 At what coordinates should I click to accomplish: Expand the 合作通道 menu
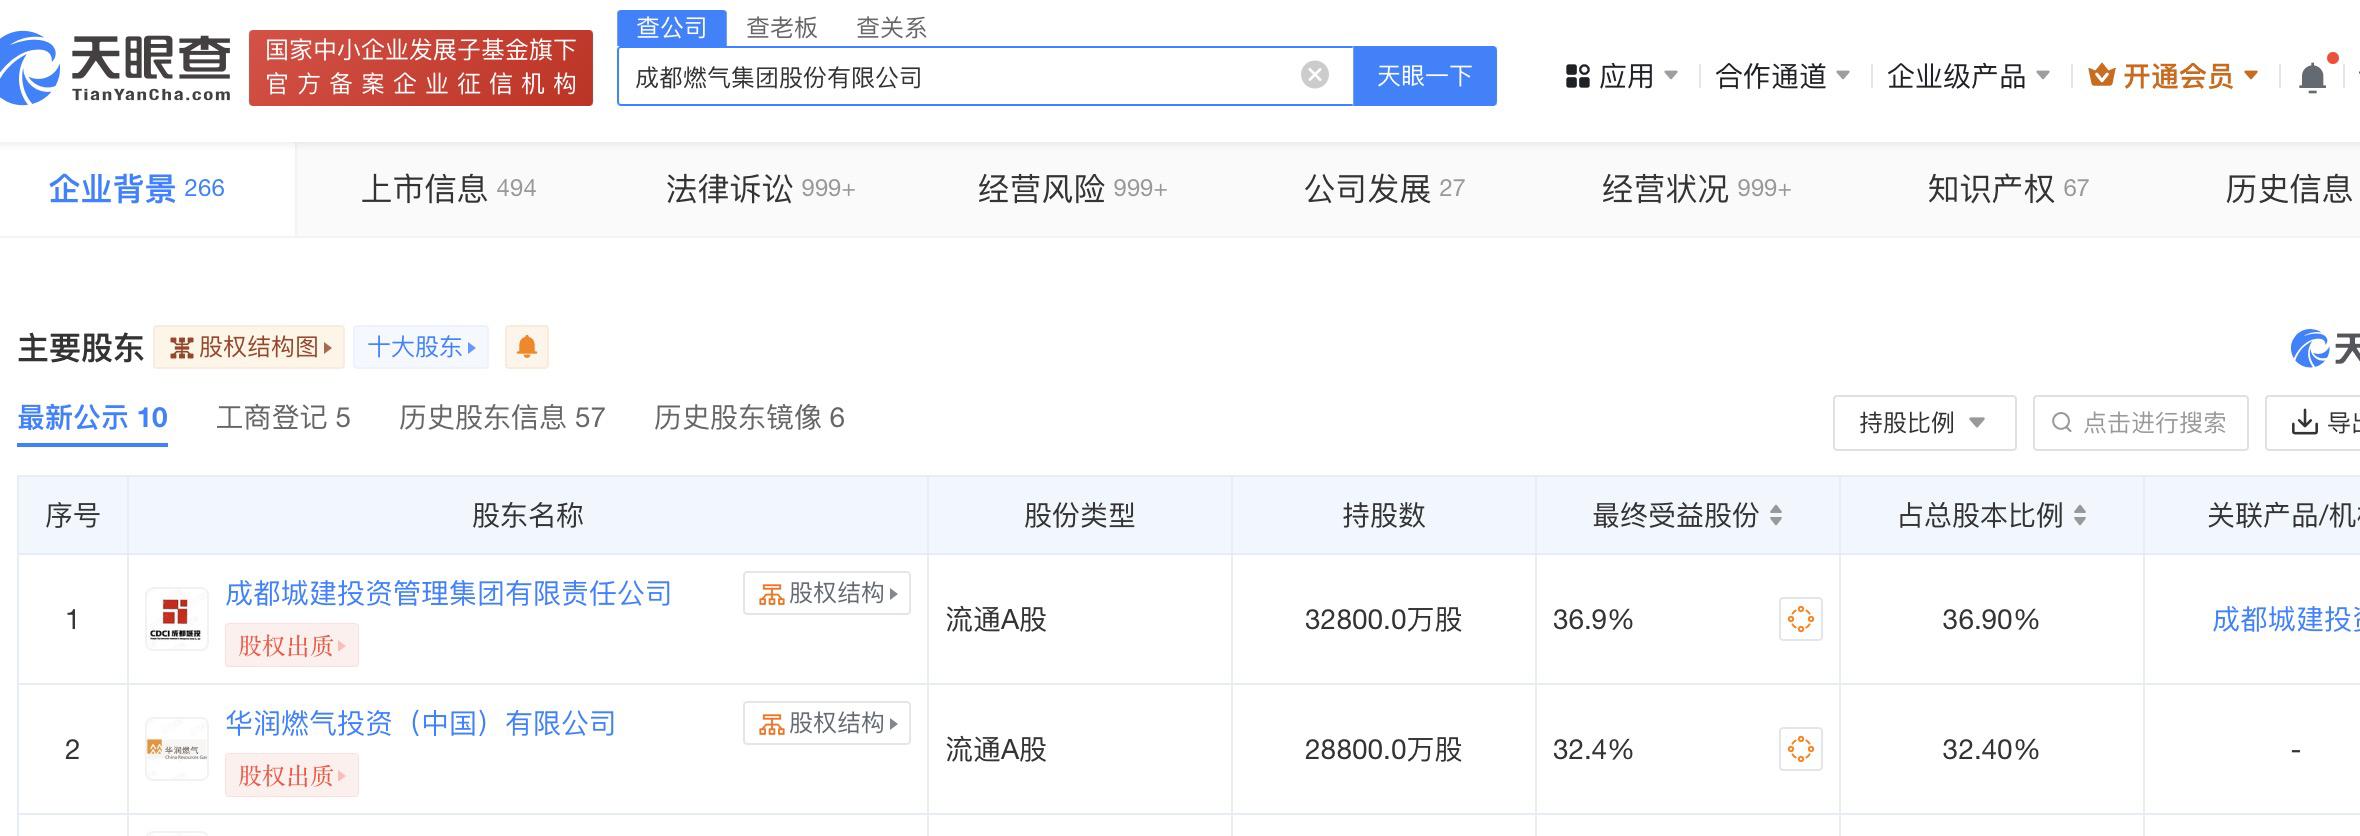pos(1782,76)
